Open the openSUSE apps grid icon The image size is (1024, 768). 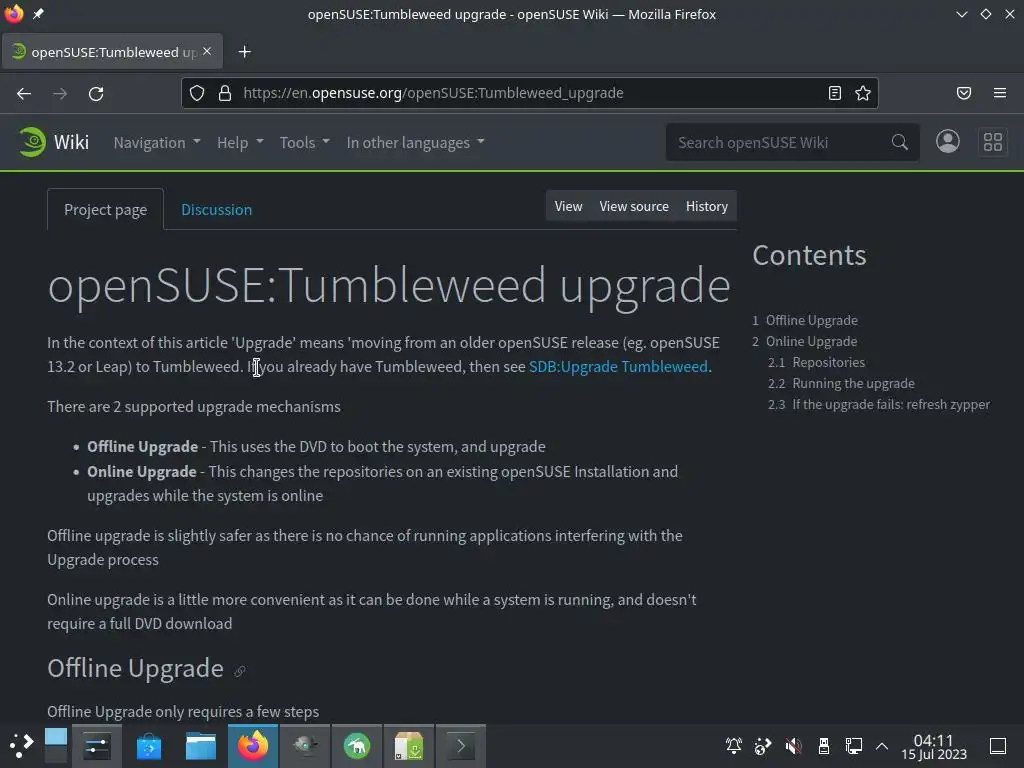click(x=993, y=142)
